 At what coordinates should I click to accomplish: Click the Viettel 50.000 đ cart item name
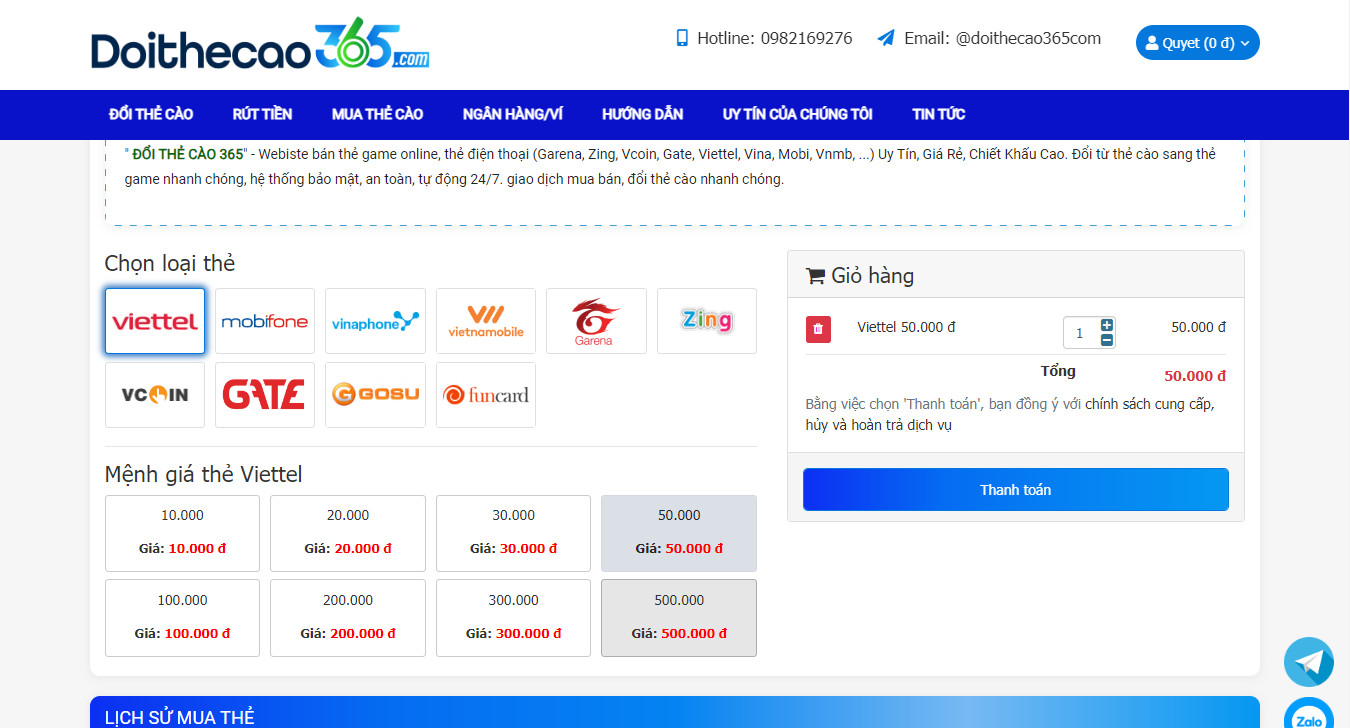click(906, 327)
